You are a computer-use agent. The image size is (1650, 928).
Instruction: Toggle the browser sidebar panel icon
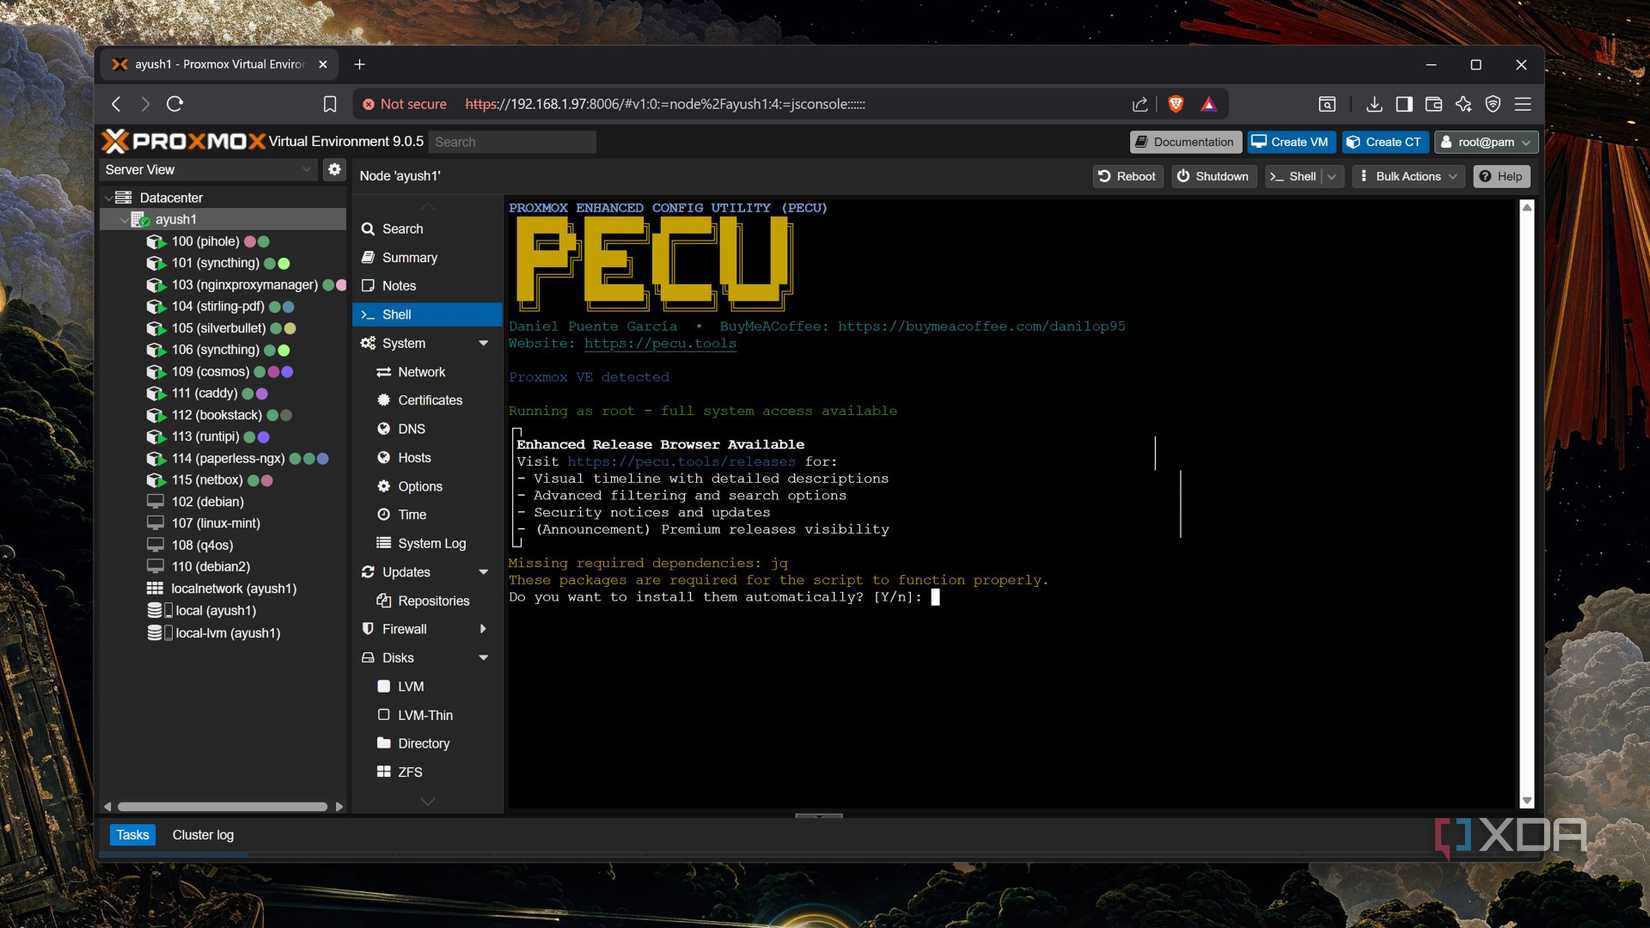[x=1404, y=104]
